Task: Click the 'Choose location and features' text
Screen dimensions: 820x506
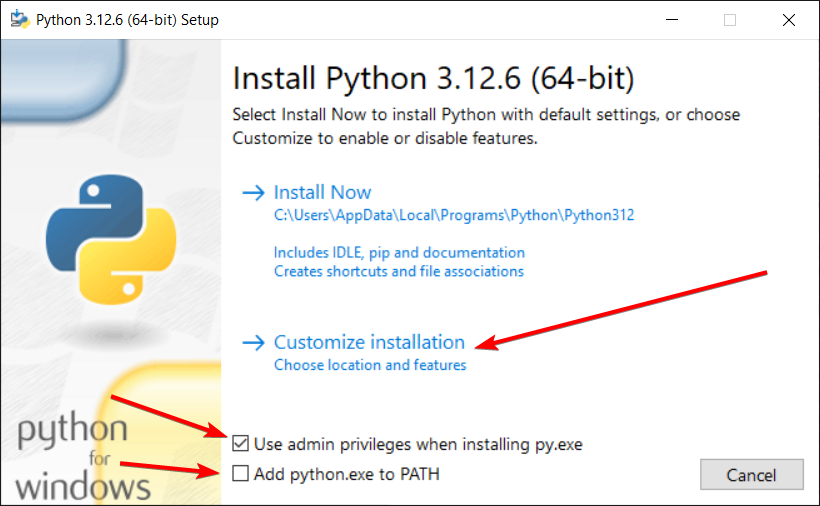Action: (x=370, y=365)
